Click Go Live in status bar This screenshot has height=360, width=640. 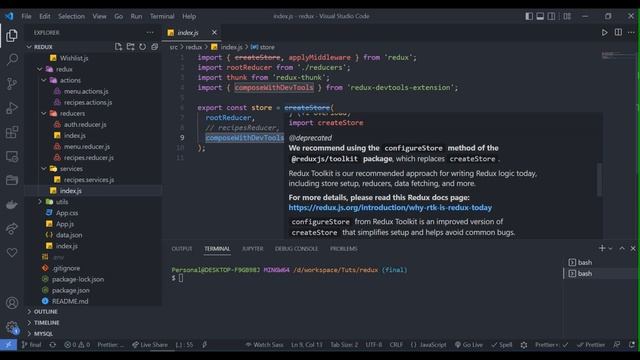pyautogui.click(x=469, y=345)
